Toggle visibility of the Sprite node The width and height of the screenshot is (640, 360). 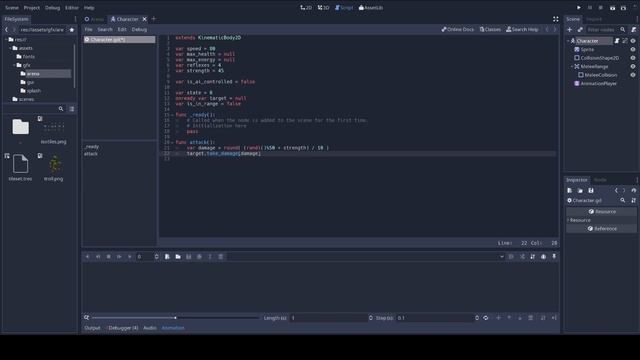pyautogui.click(x=633, y=49)
